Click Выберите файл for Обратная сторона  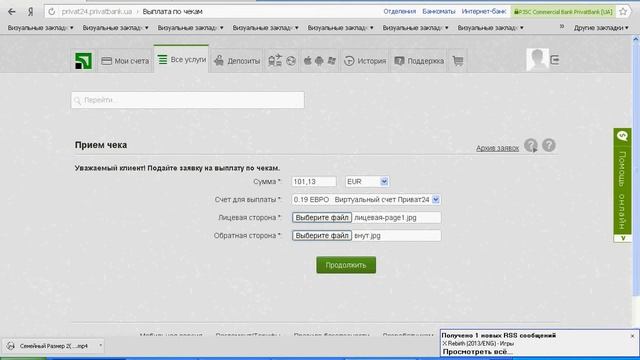(322, 236)
